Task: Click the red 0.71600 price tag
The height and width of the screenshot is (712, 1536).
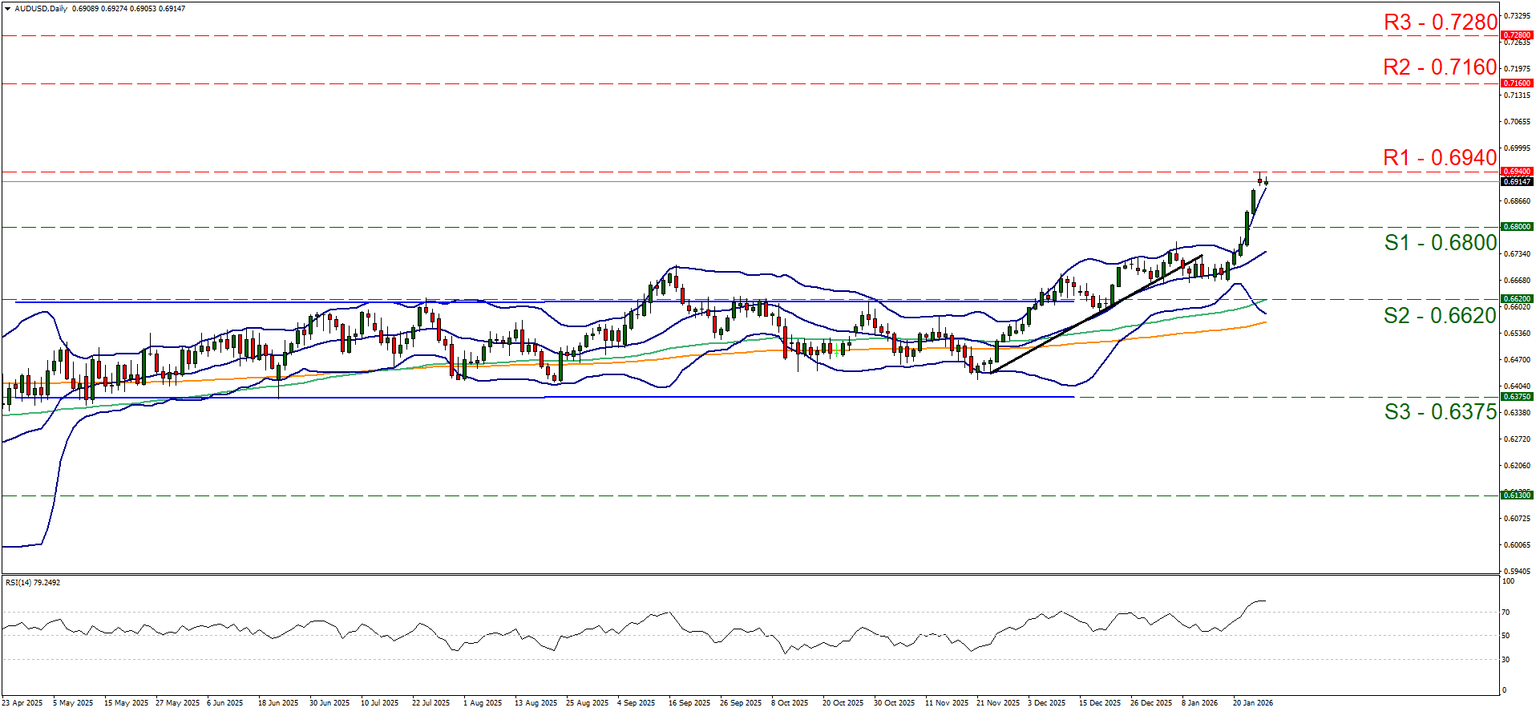Action: point(1518,83)
